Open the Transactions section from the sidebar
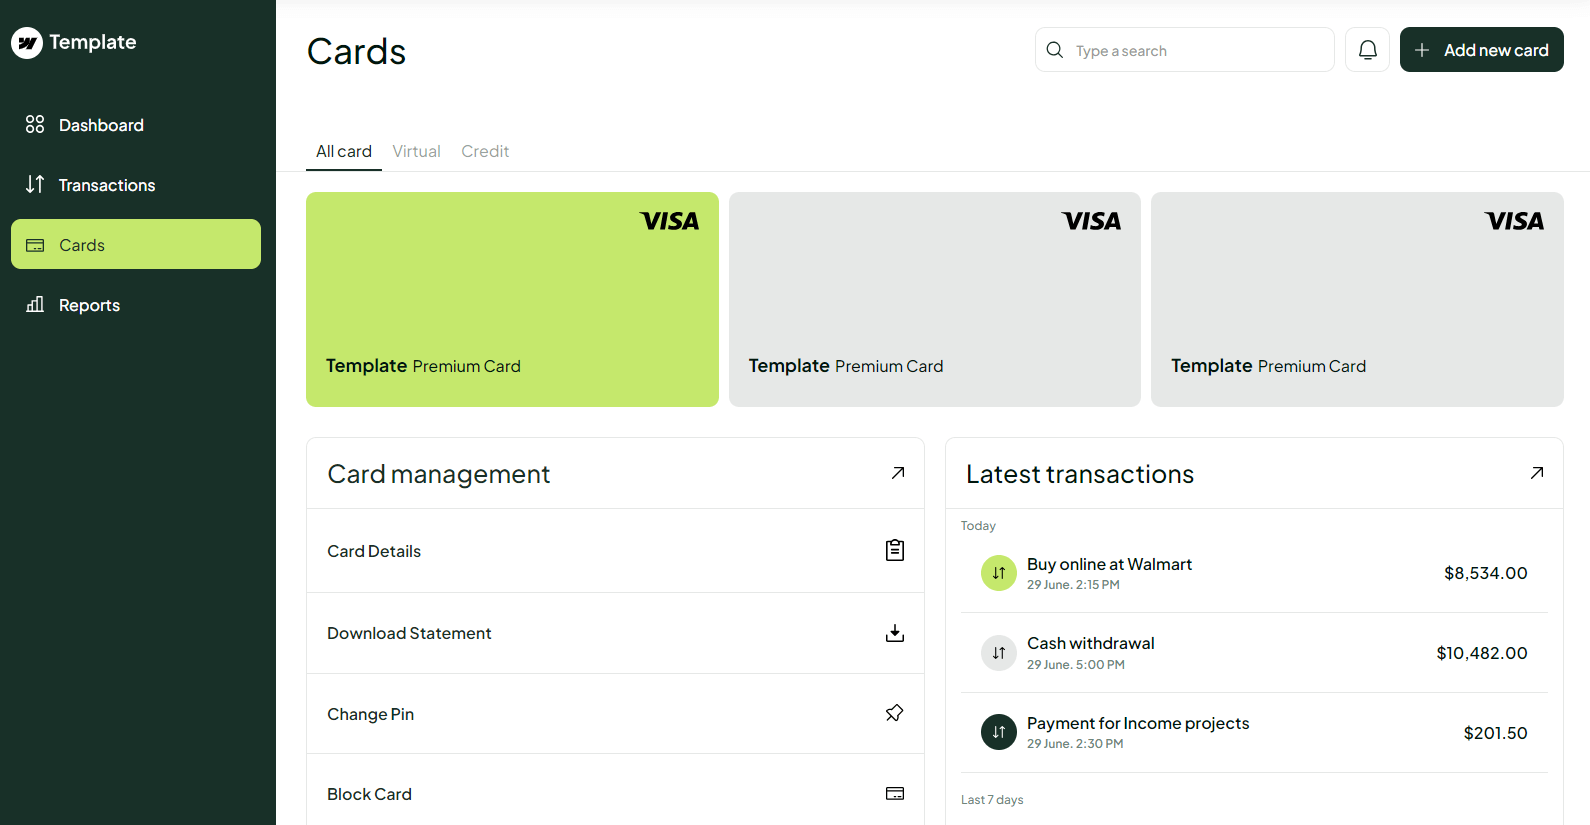The image size is (1590, 825). [x=35, y=184]
